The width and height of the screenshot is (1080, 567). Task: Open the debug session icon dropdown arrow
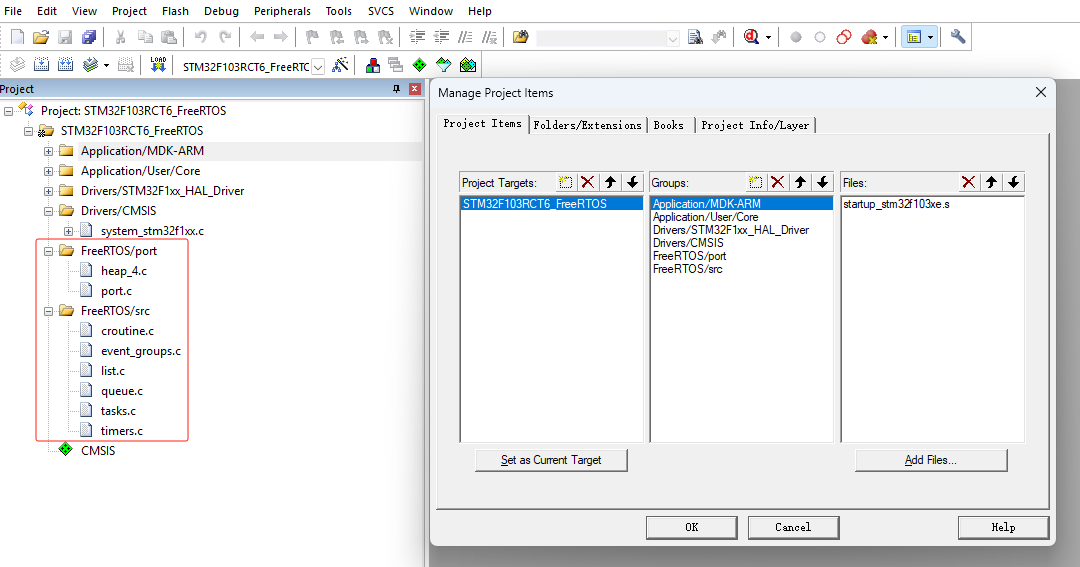(768, 37)
